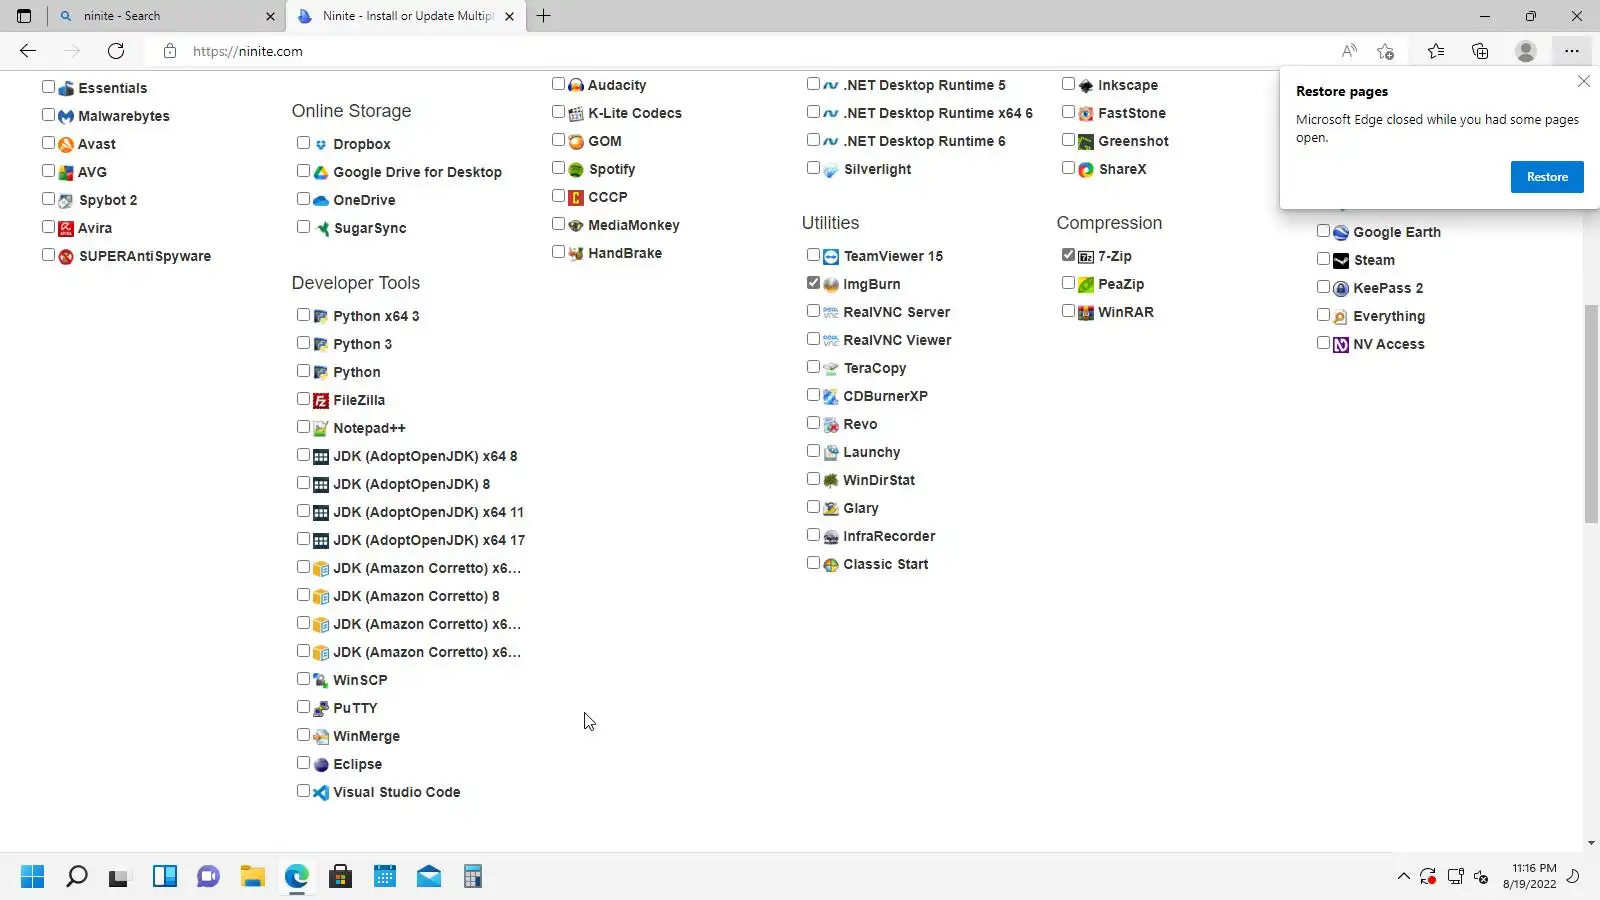The height and width of the screenshot is (900, 1600).
Task: Click the Visual Studio Code icon
Action: point(321,792)
